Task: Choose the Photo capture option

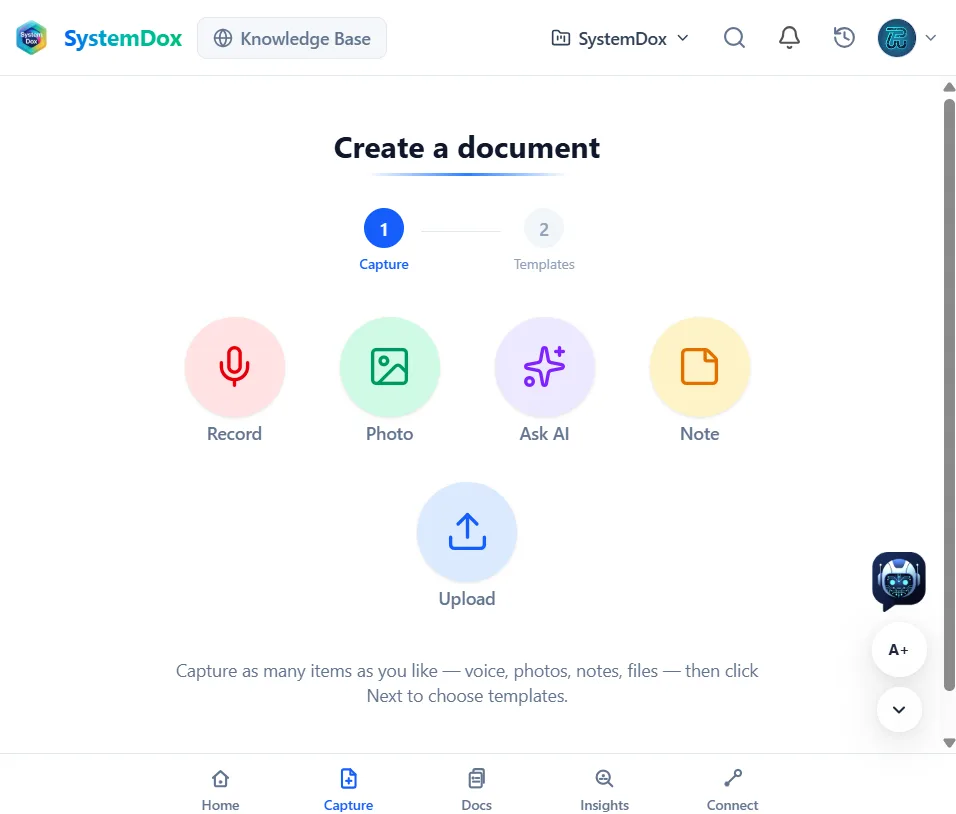Action: pos(390,367)
